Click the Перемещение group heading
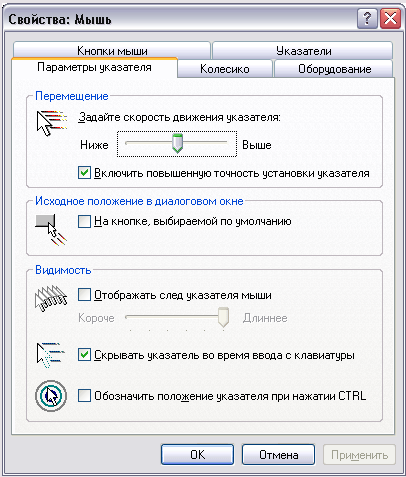 click(72, 96)
